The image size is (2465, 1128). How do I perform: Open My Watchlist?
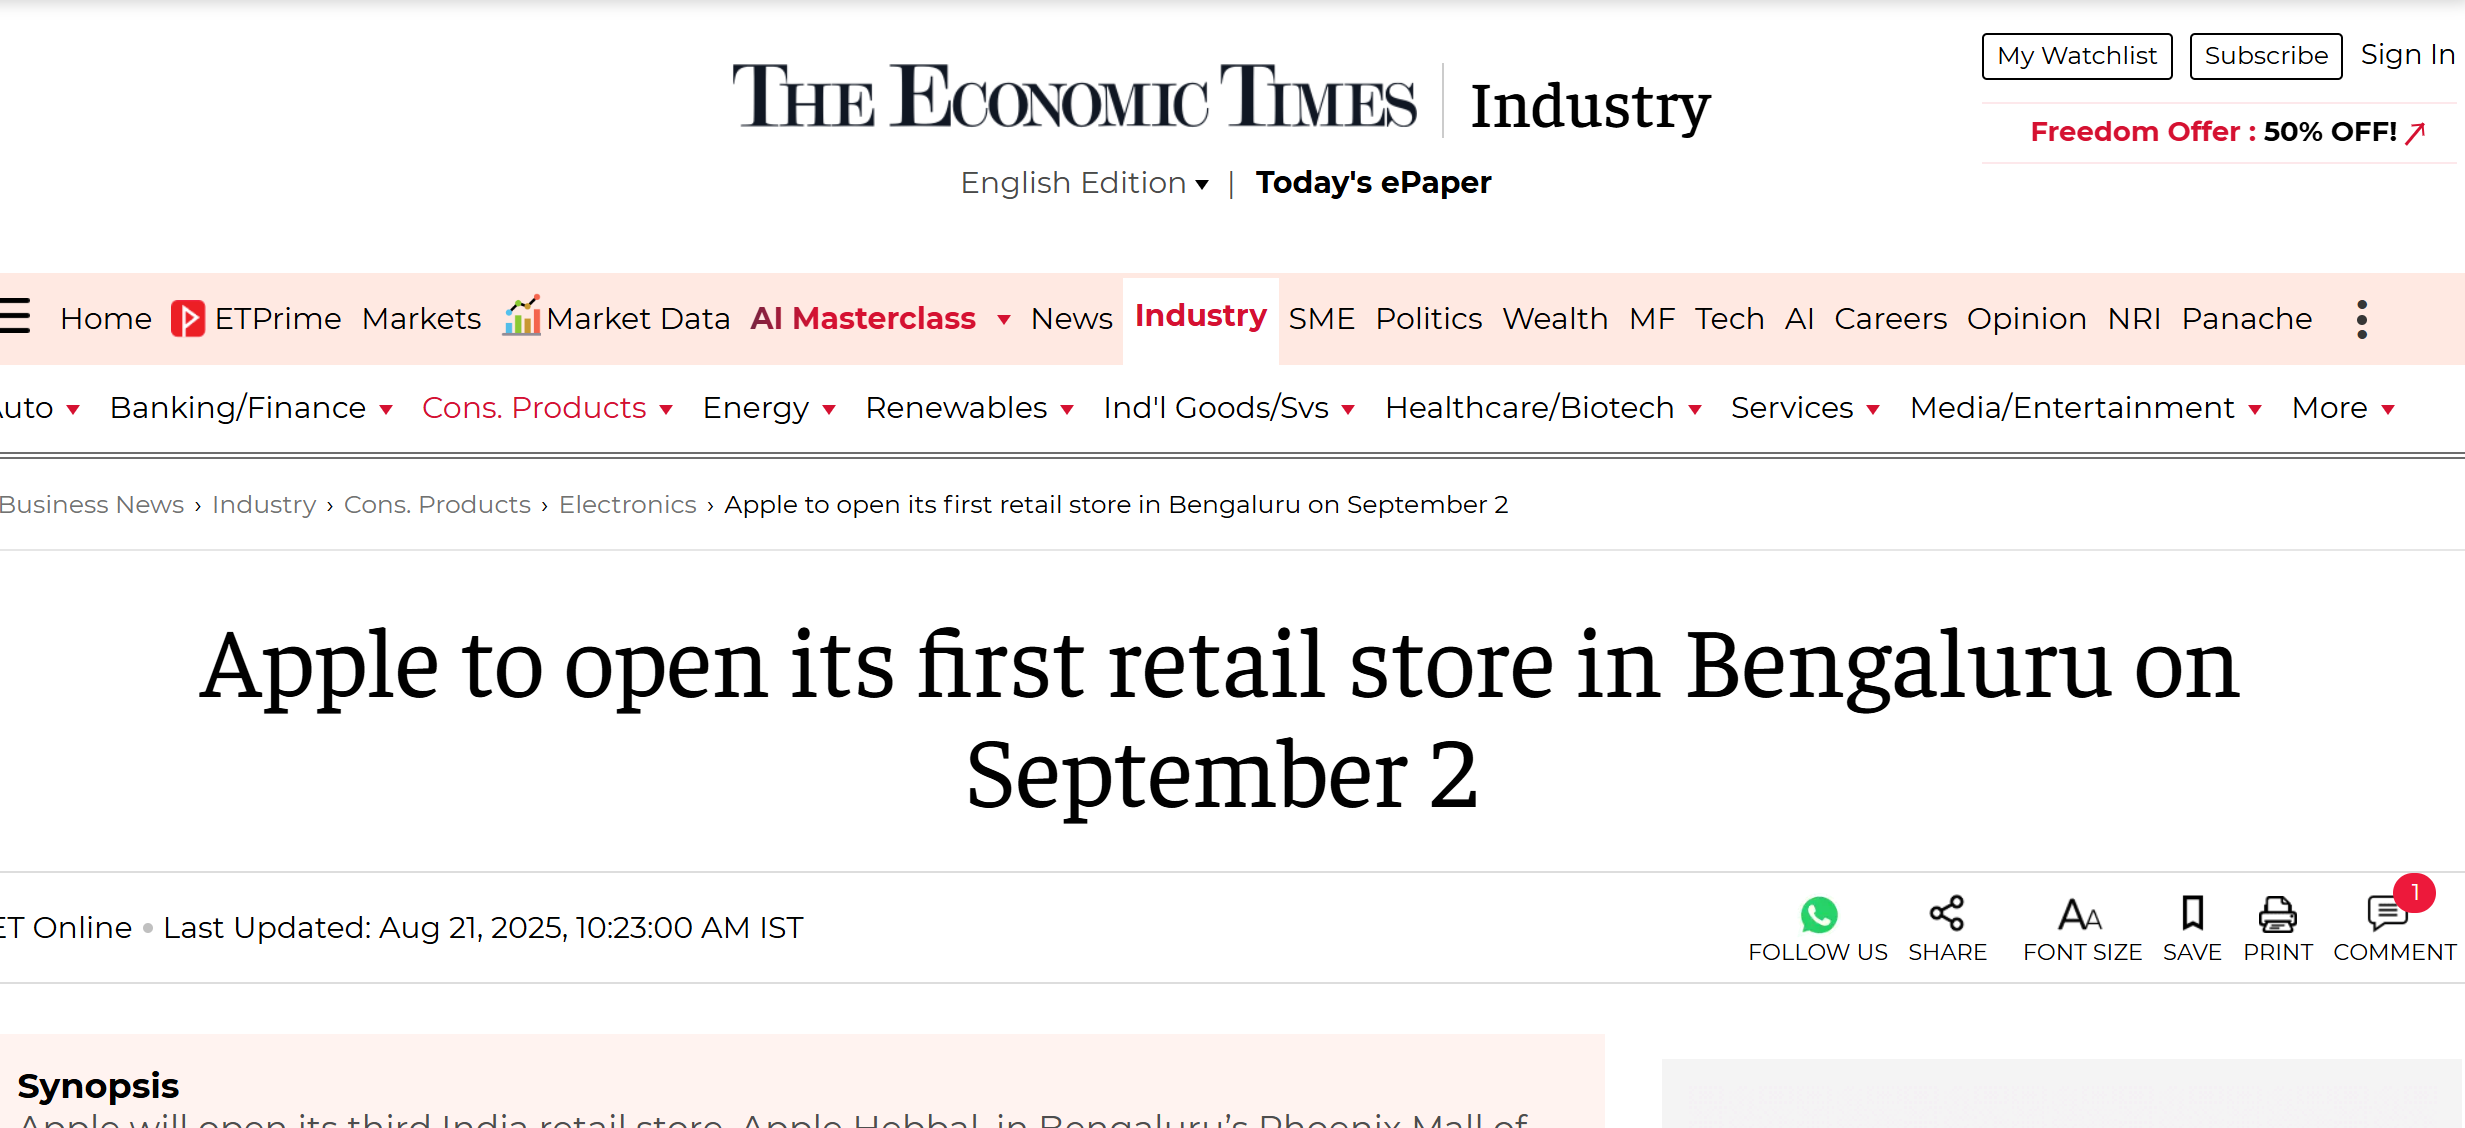[2076, 56]
